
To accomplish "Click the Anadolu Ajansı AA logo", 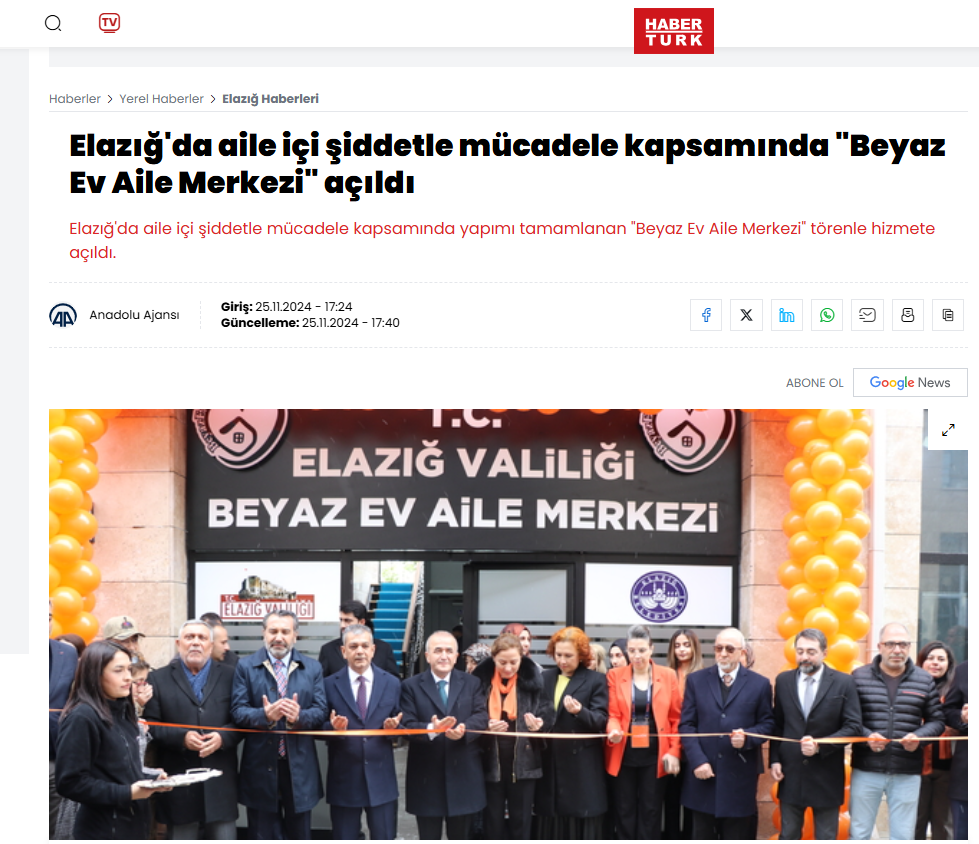I will 63,315.
